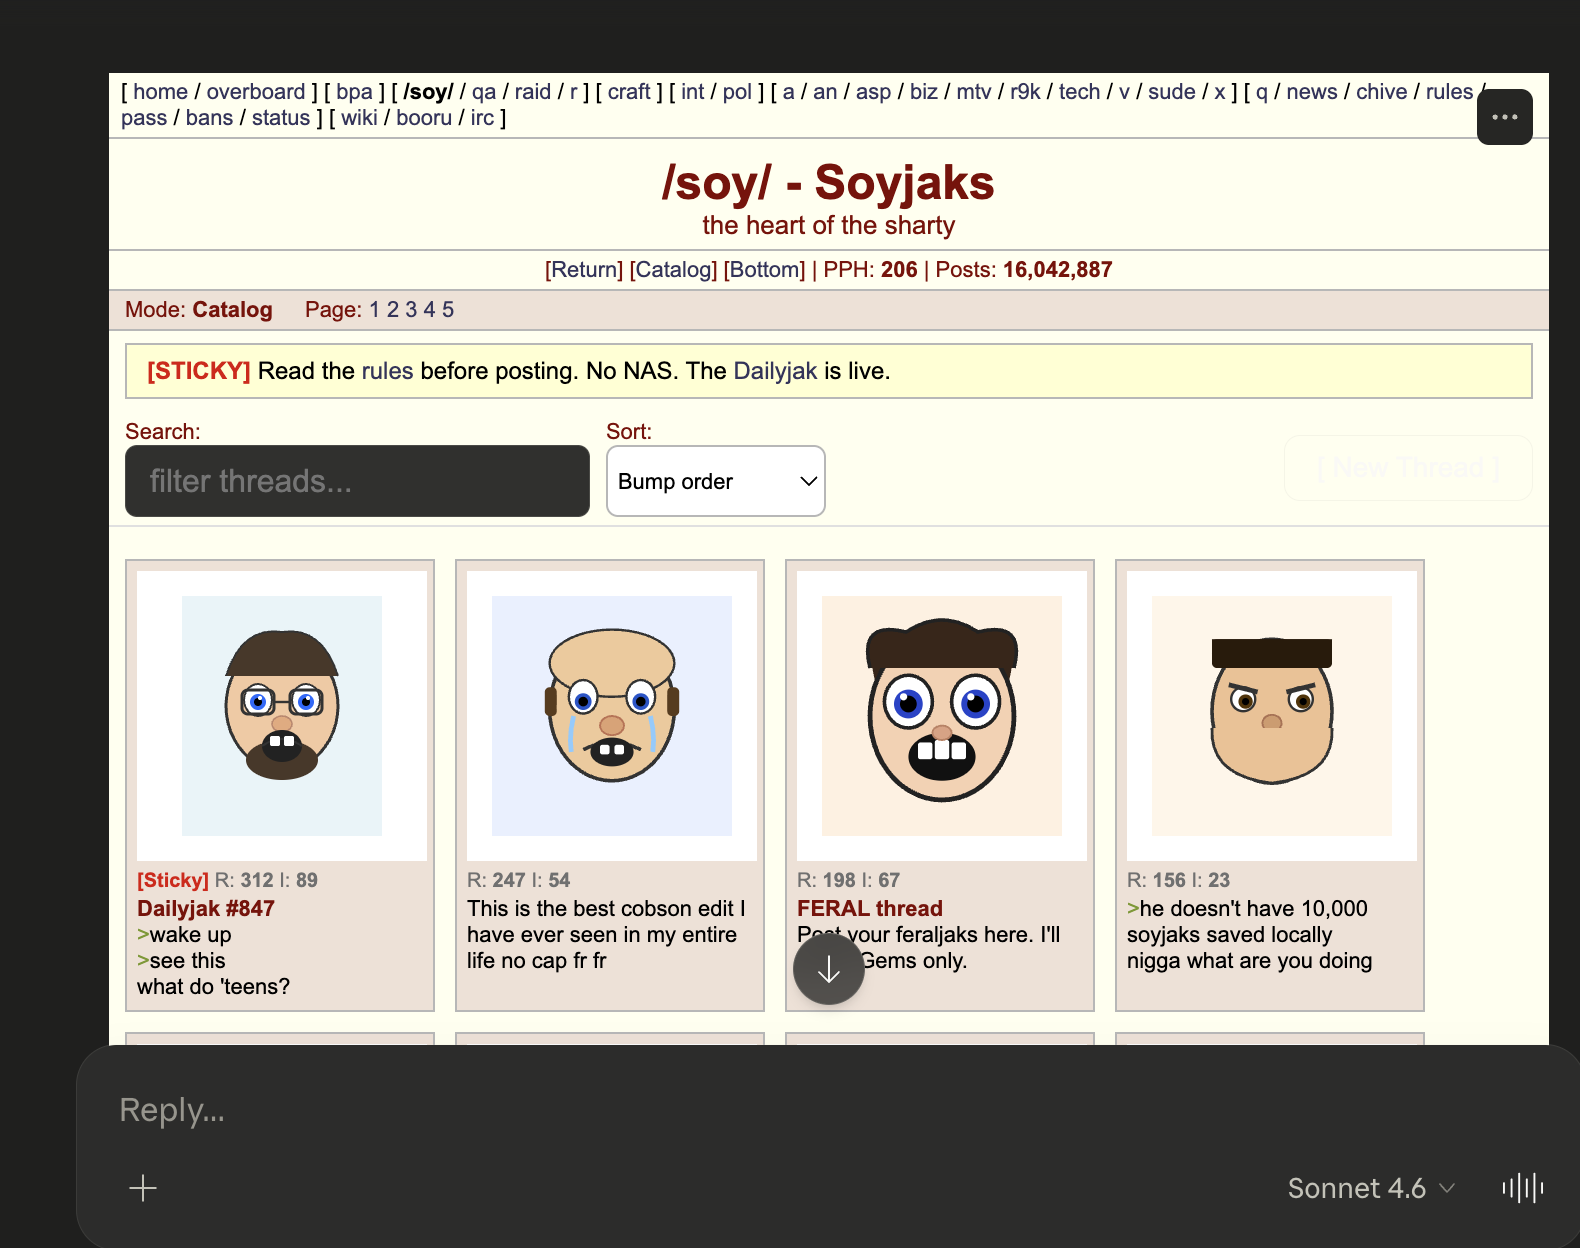1580x1248 pixels.
Task: Open the Dailyjak #847 thread thumbnail
Action: point(282,716)
